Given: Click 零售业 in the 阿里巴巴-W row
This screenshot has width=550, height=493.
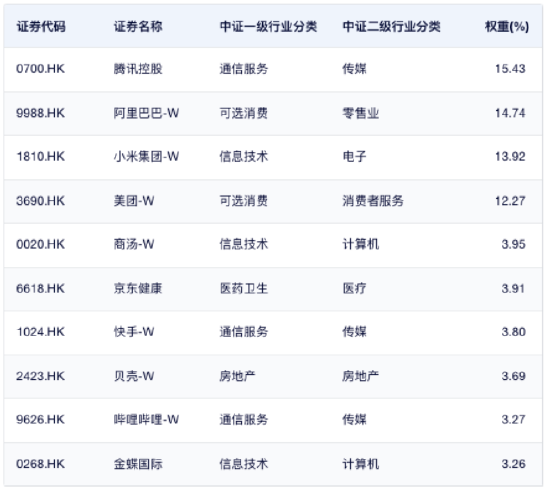Looking at the screenshot, I should coord(361,113).
